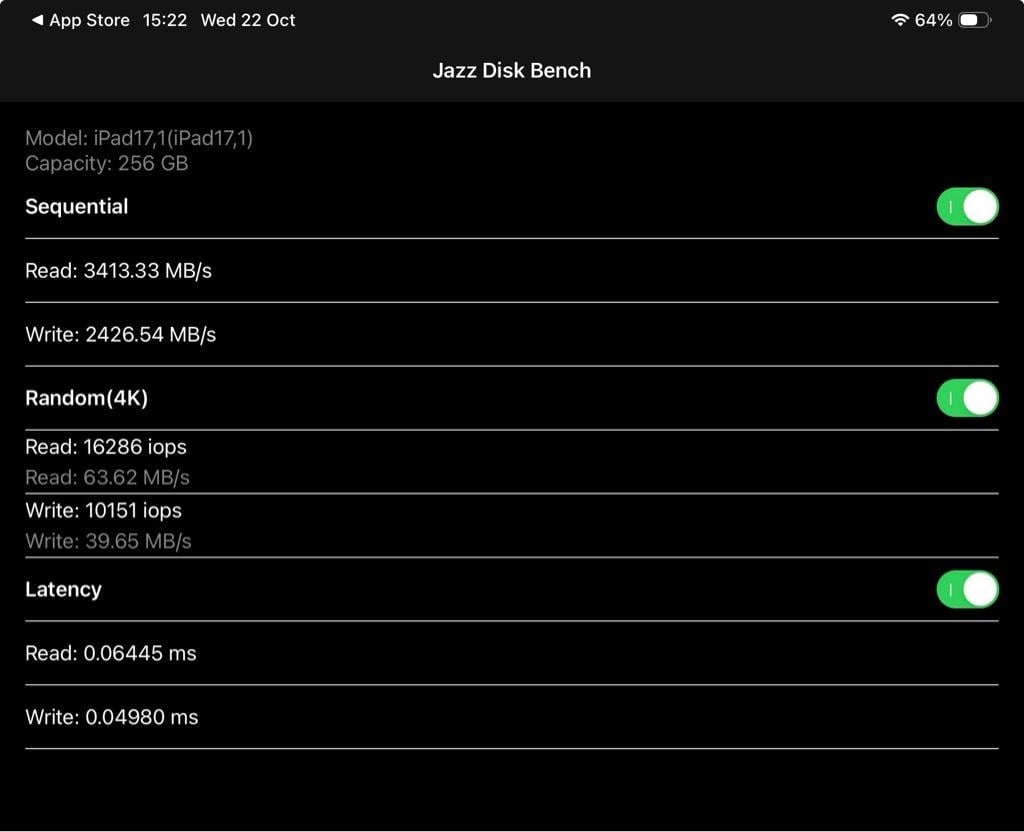1024x832 pixels.
Task: Select Read: 63.62 MB/s value
Action: 107,478
